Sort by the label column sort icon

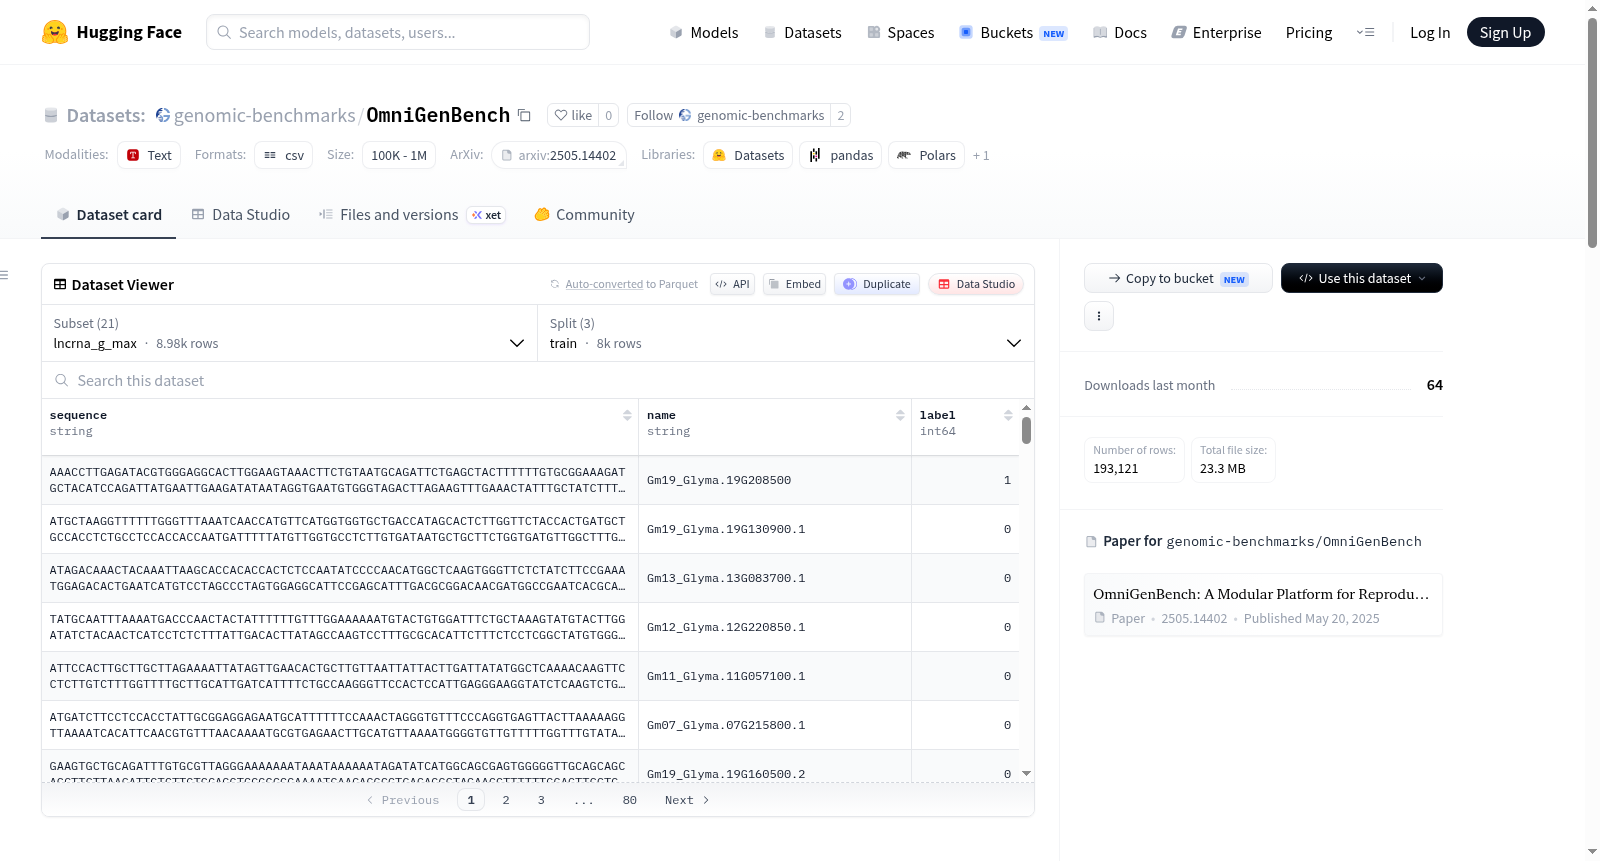(x=1008, y=415)
